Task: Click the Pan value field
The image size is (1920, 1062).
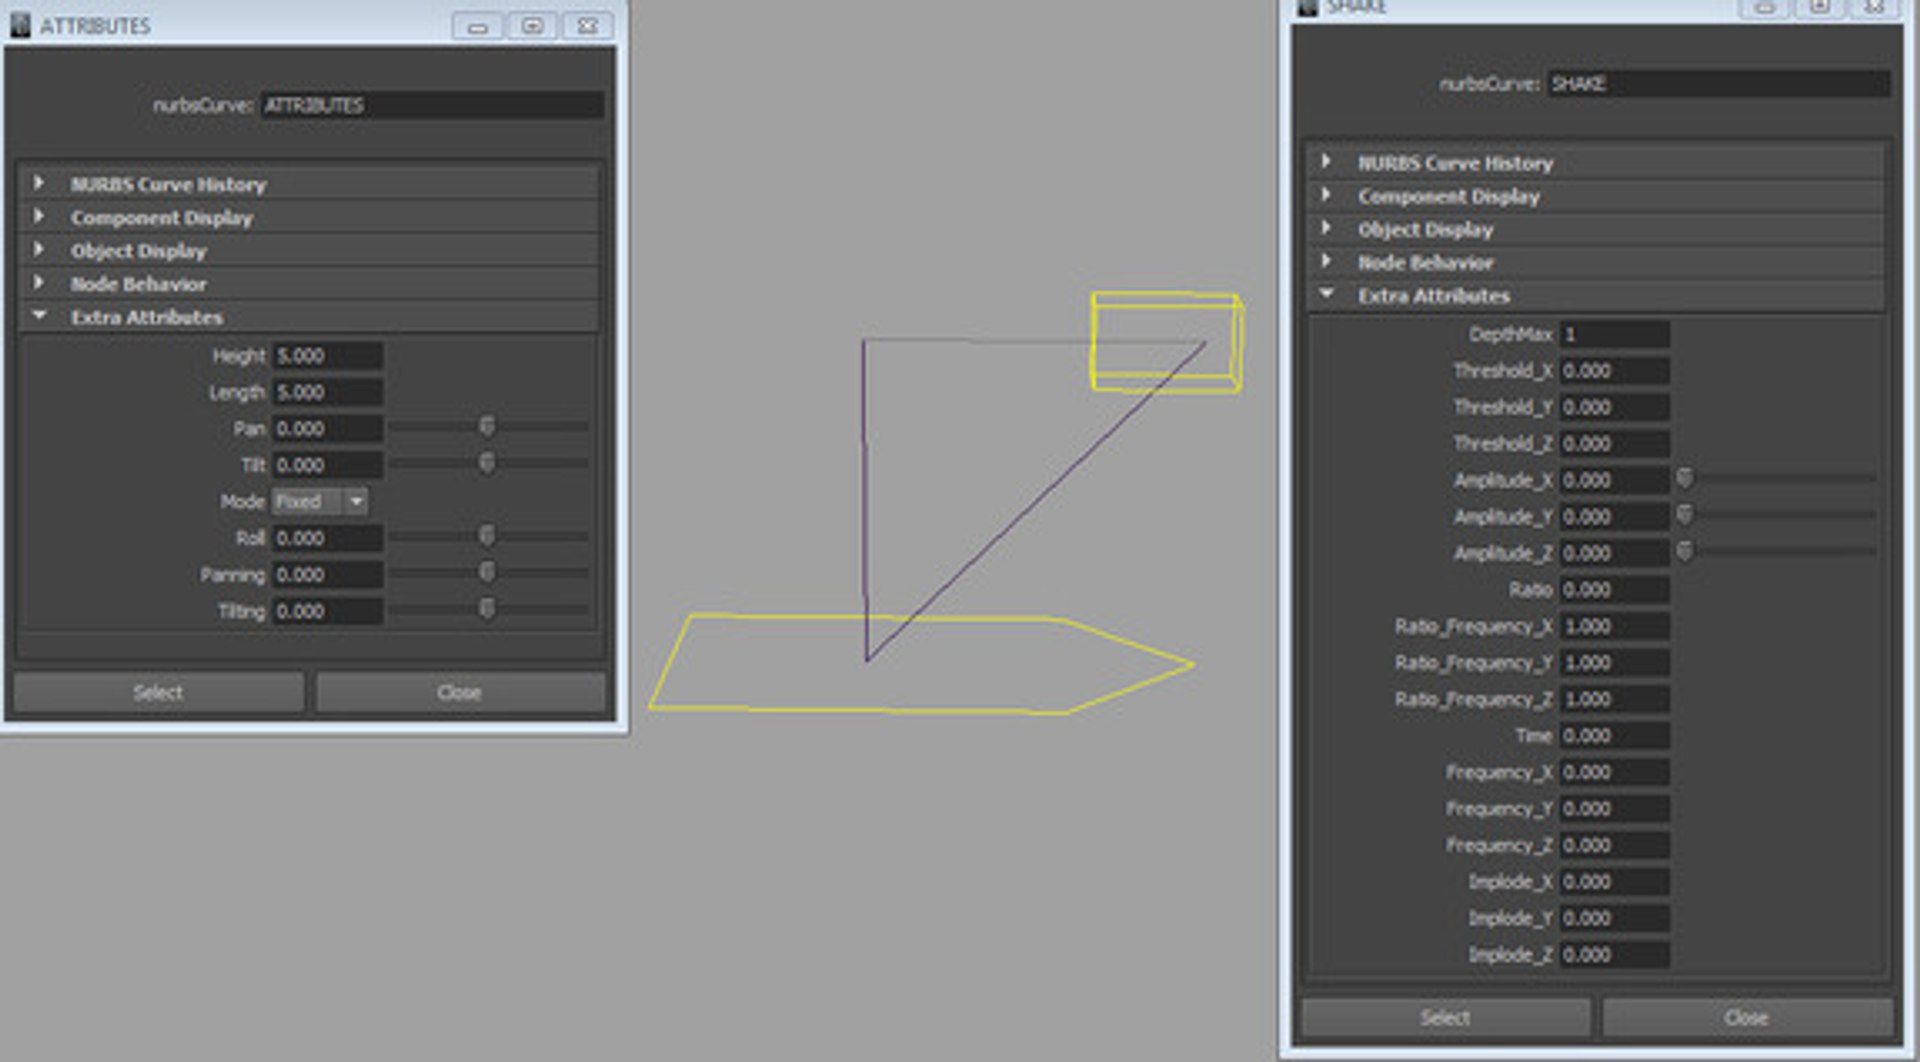Action: 327,428
